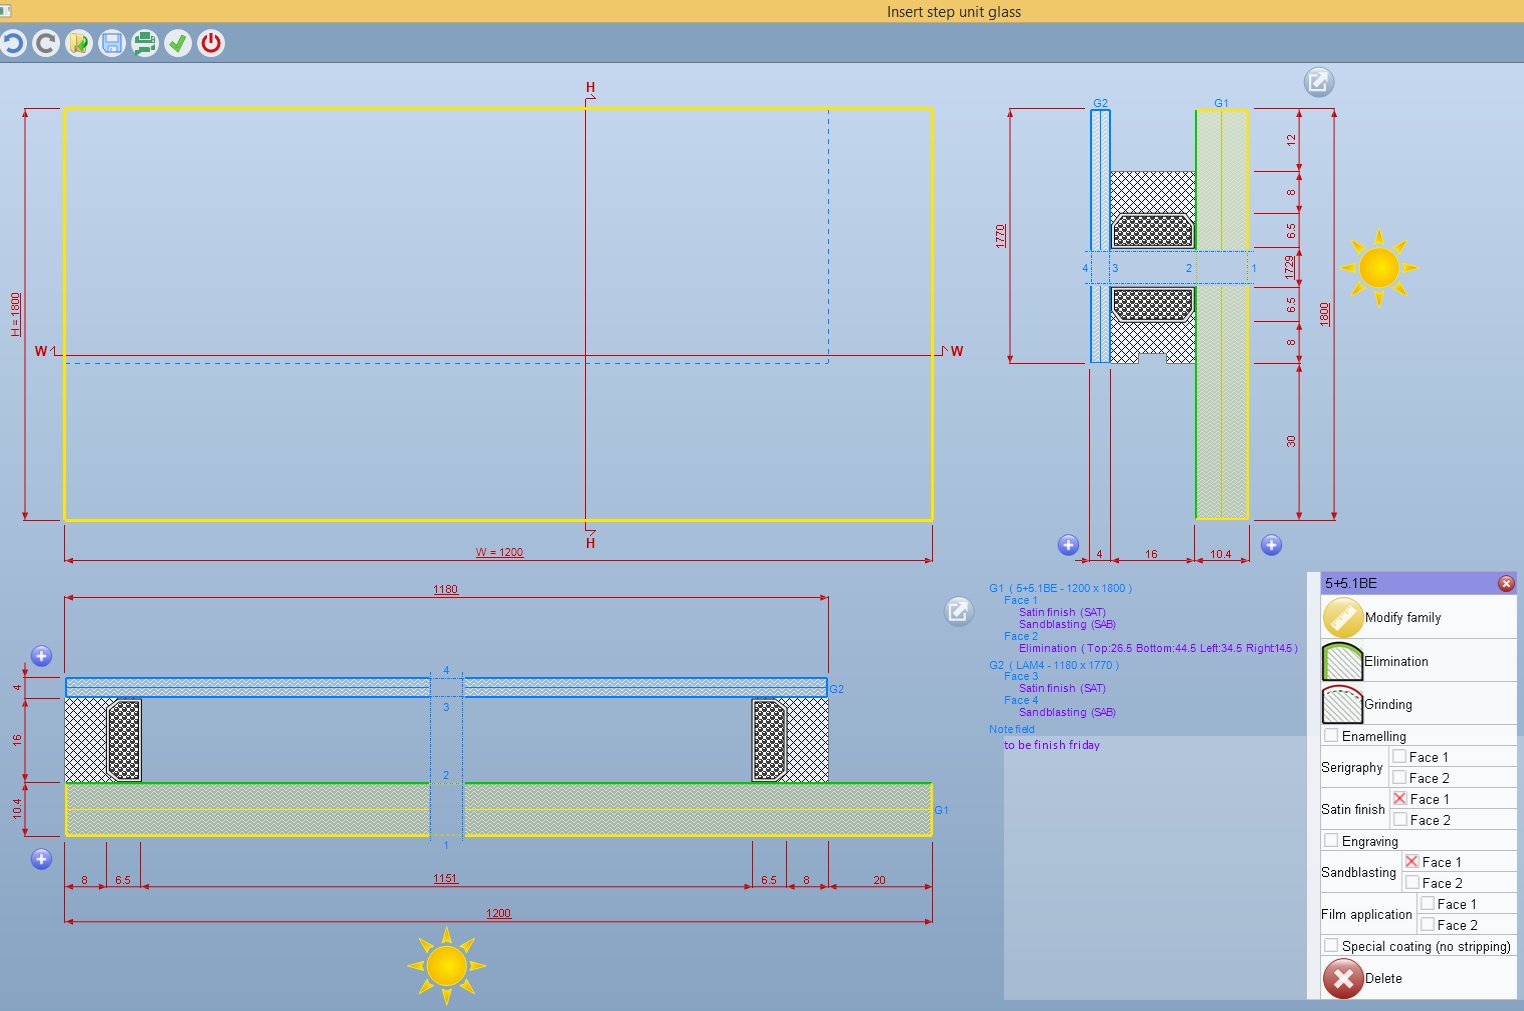The image size is (1524, 1011).
Task: Click the sun icon below horizontal section
Action: (446, 966)
